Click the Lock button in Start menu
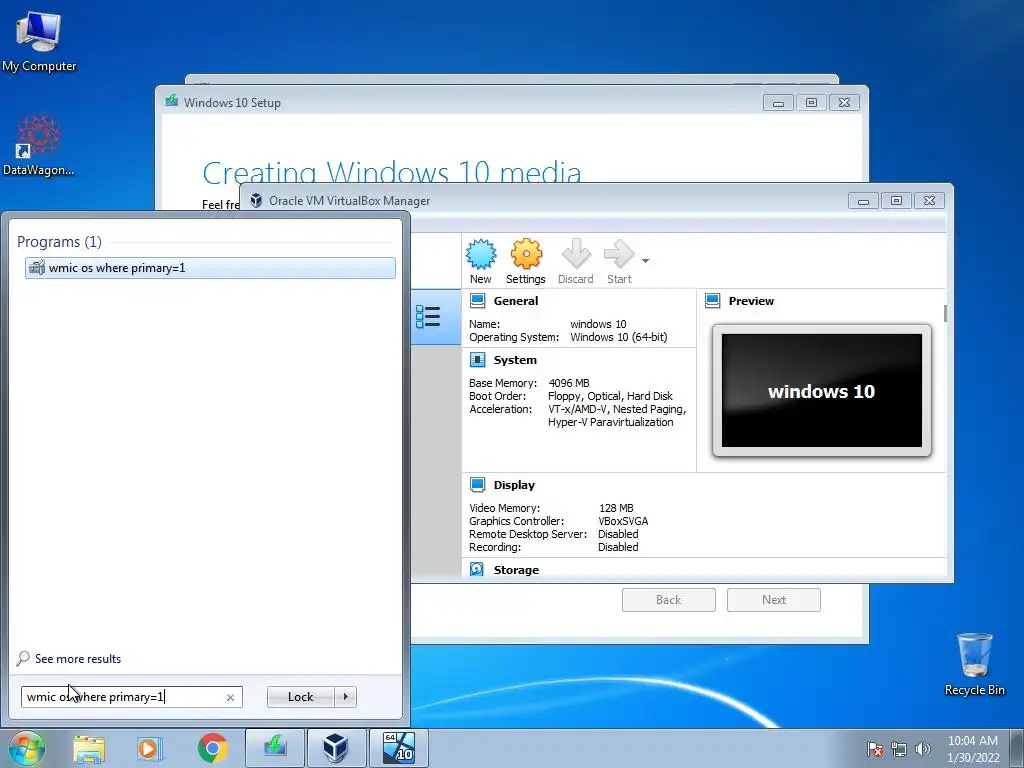The width and height of the screenshot is (1024, 768). pyautogui.click(x=300, y=697)
